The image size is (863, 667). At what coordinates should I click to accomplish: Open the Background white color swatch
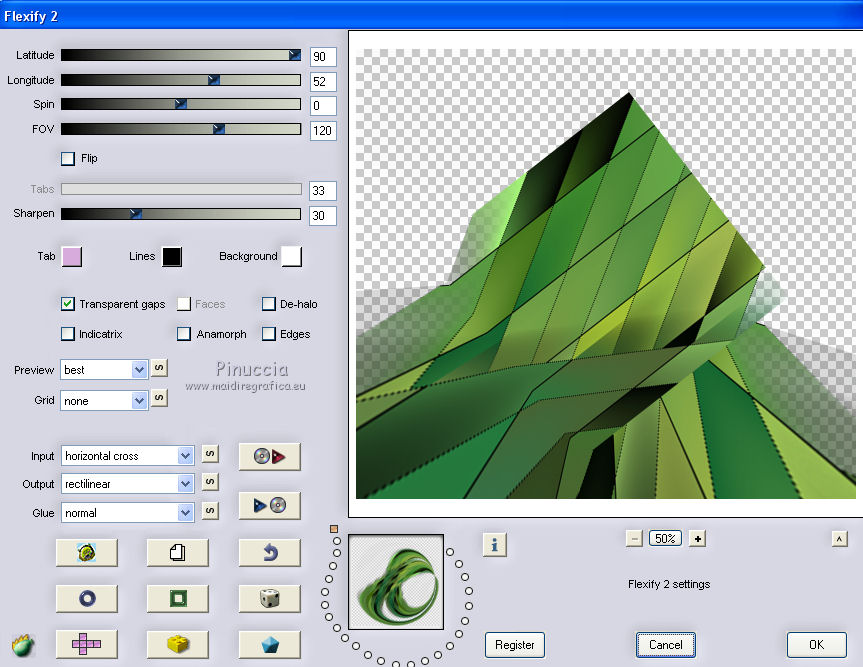292,256
